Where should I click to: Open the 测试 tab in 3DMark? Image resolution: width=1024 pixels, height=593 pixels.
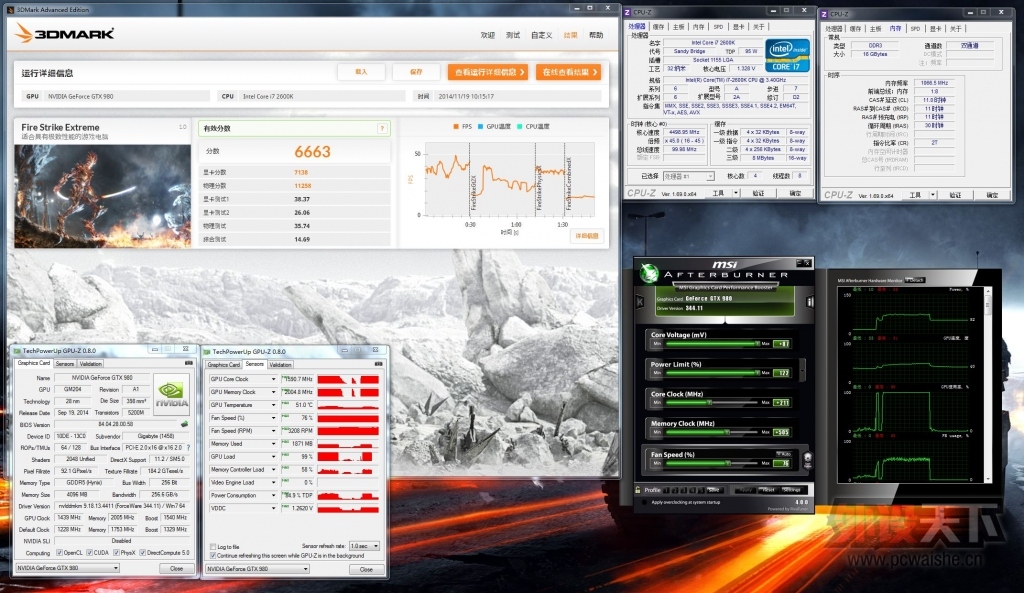click(513, 35)
